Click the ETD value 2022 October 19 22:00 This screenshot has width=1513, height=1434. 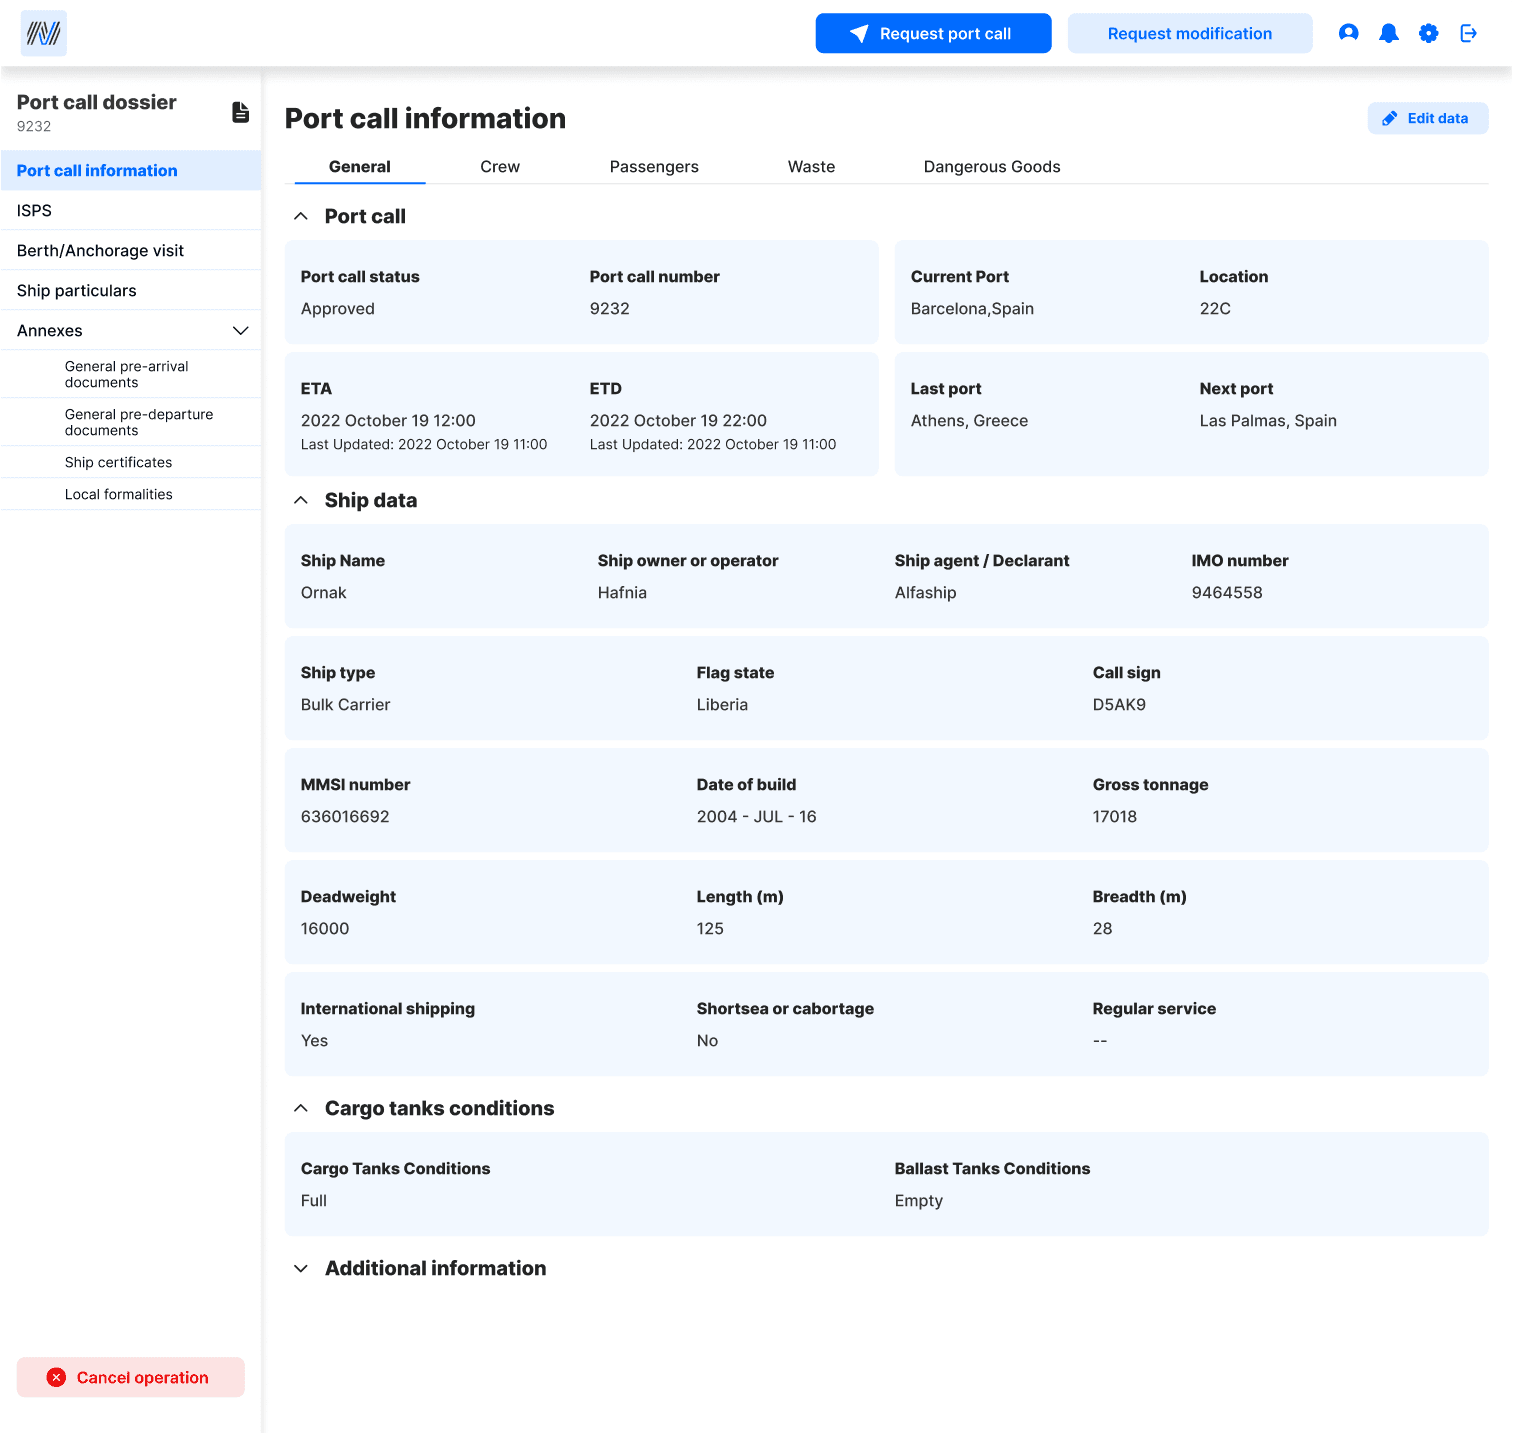coord(678,420)
